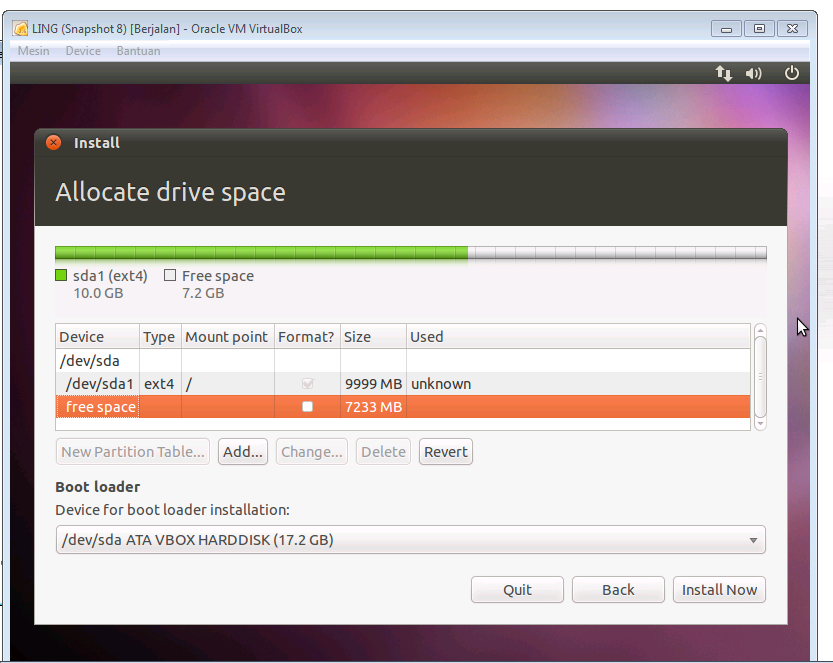The image size is (833, 663).
Task: Click New Partition Table... button
Action: coord(133,452)
